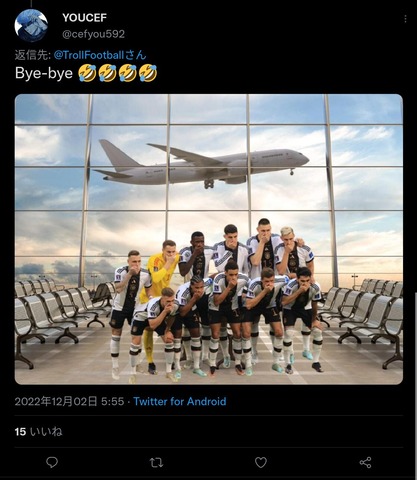Screen dimensions: 417x480
Task: Open the share icon menu
Action: pyautogui.click(x=365, y=462)
